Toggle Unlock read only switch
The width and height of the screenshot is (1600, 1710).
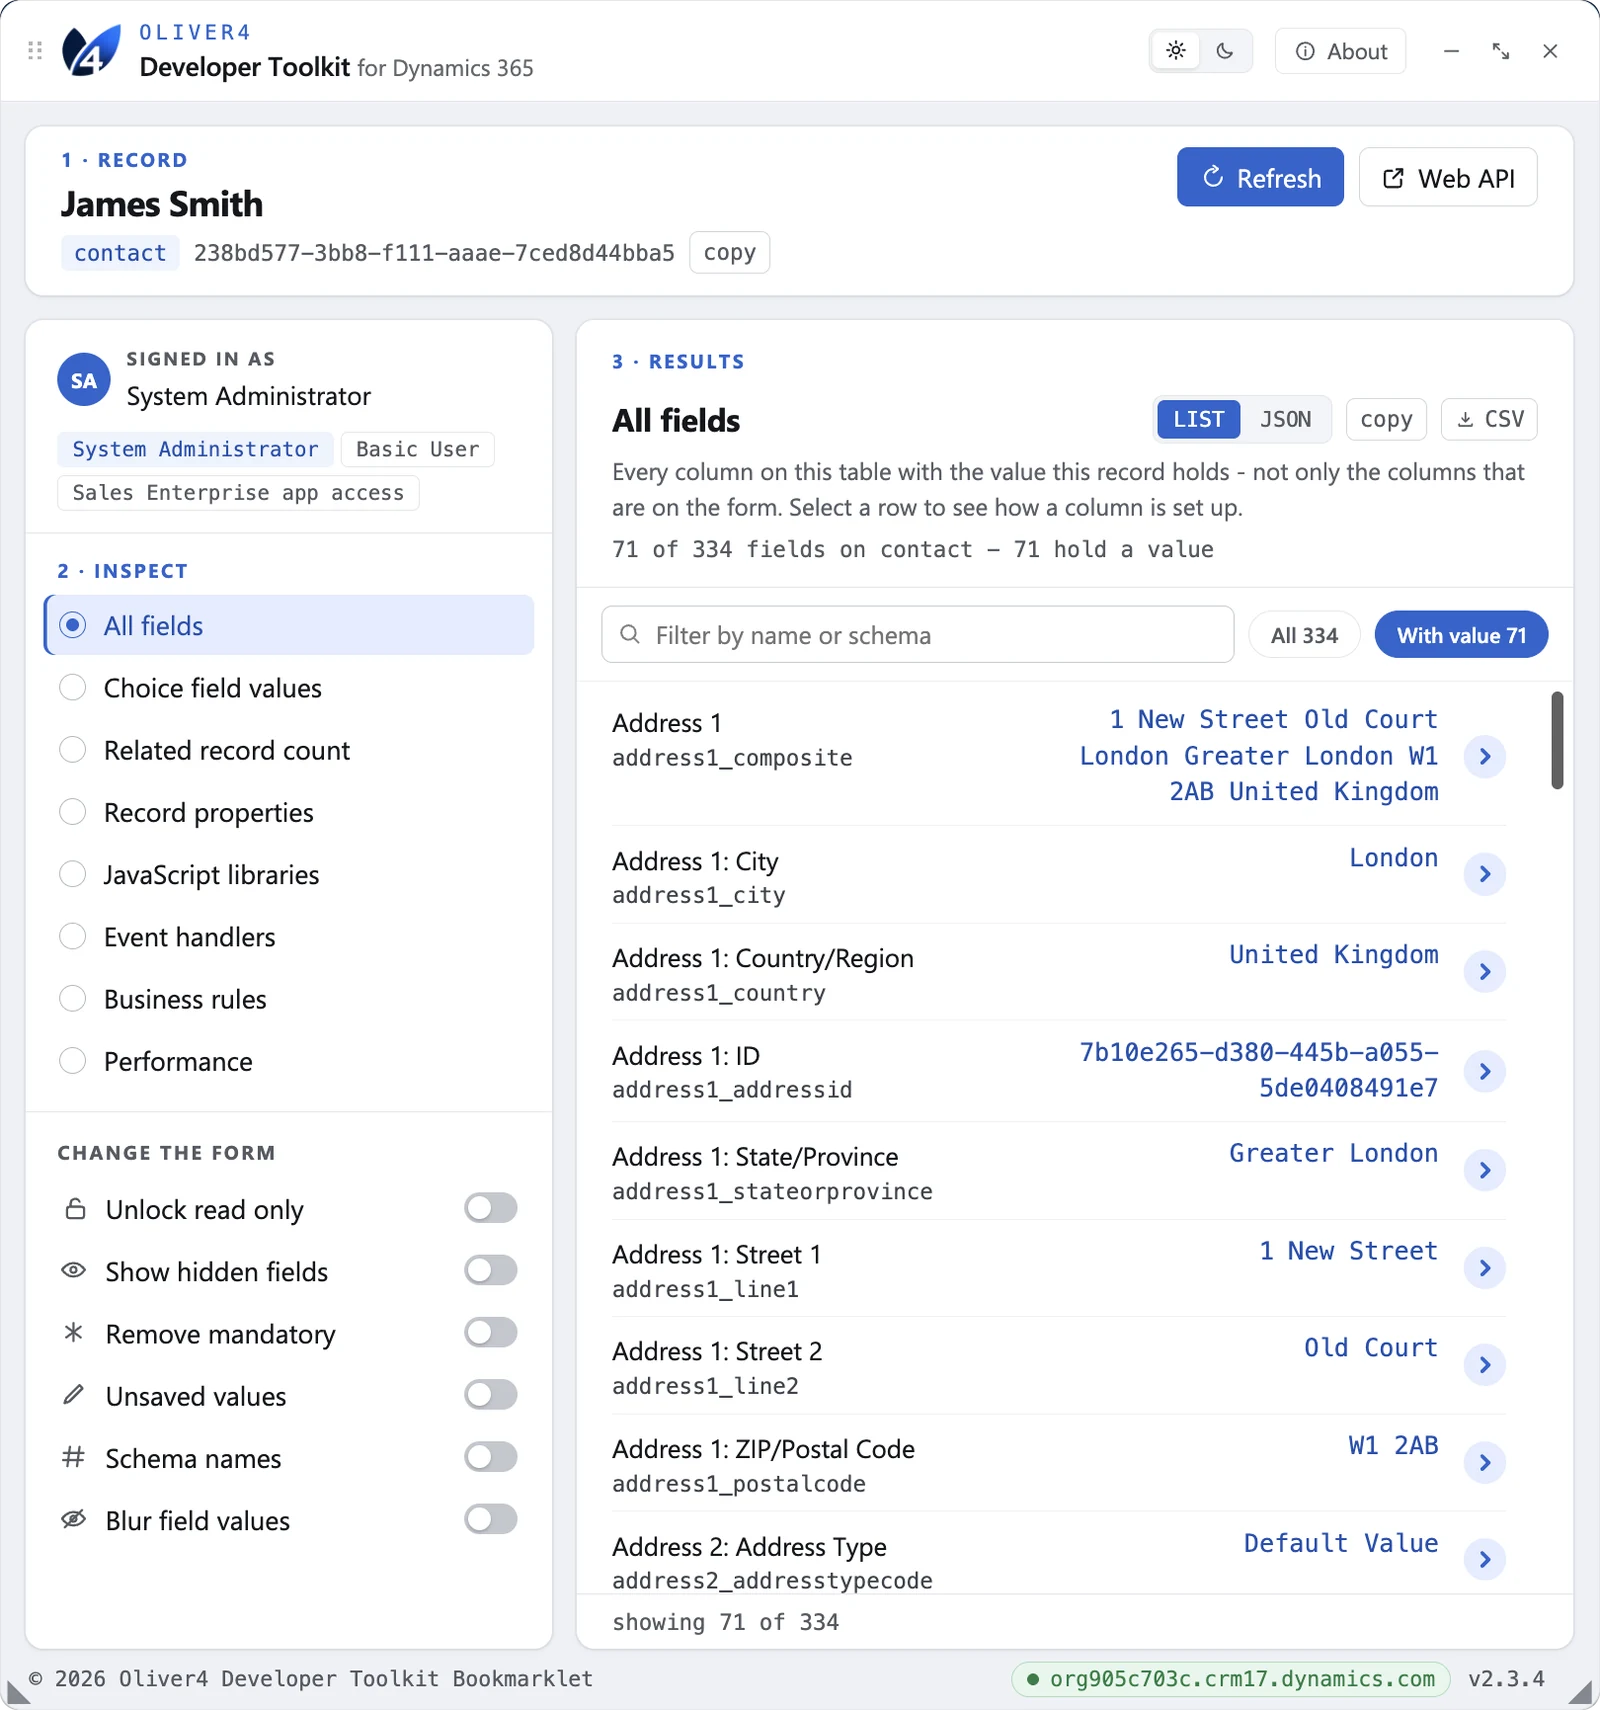(x=490, y=1208)
